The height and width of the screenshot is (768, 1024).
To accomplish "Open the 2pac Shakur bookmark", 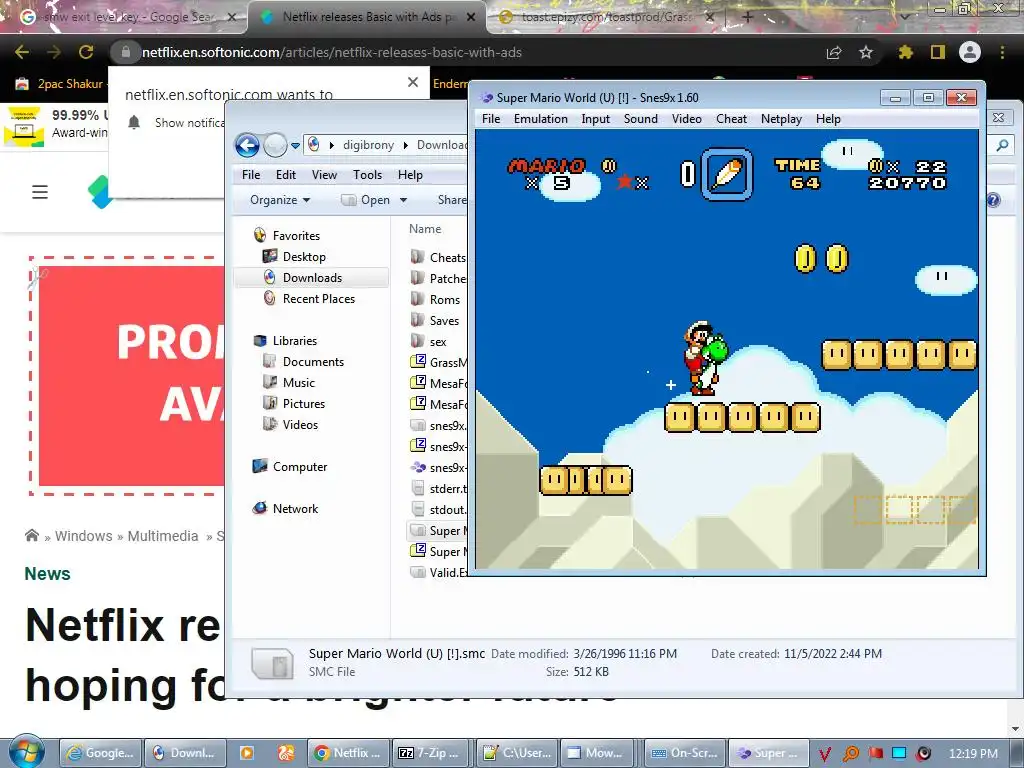I will point(59,84).
